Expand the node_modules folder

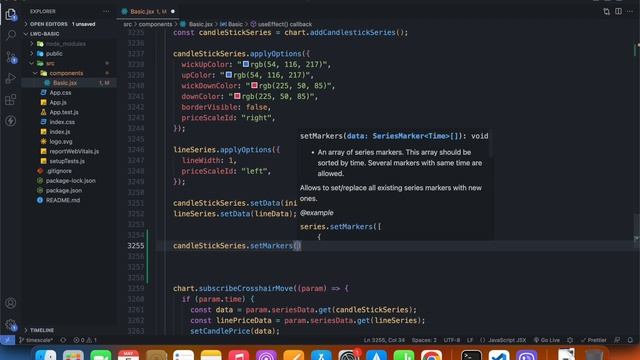click(x=65, y=44)
